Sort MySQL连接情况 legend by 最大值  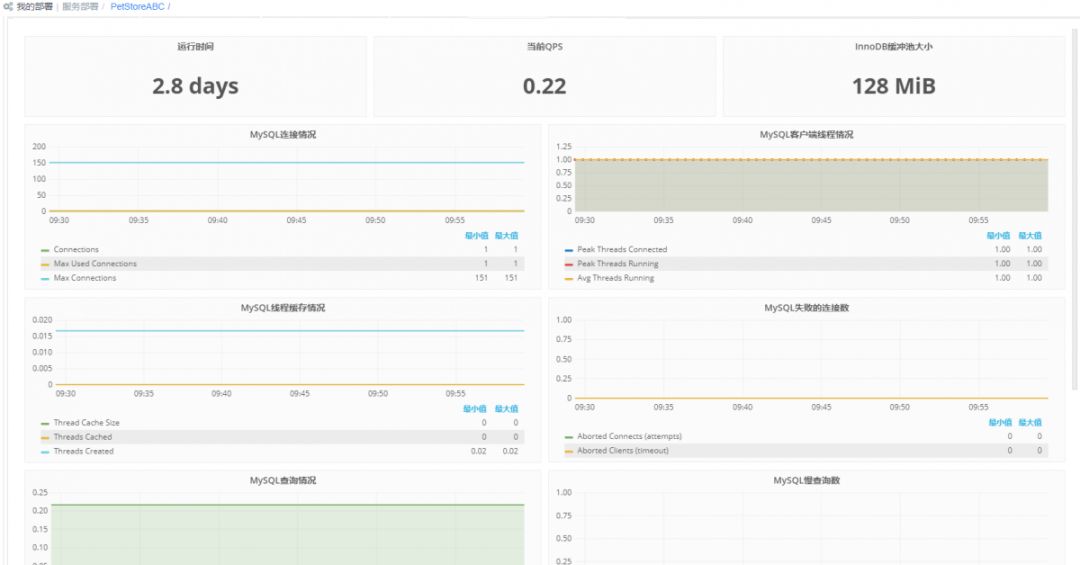click(x=506, y=236)
